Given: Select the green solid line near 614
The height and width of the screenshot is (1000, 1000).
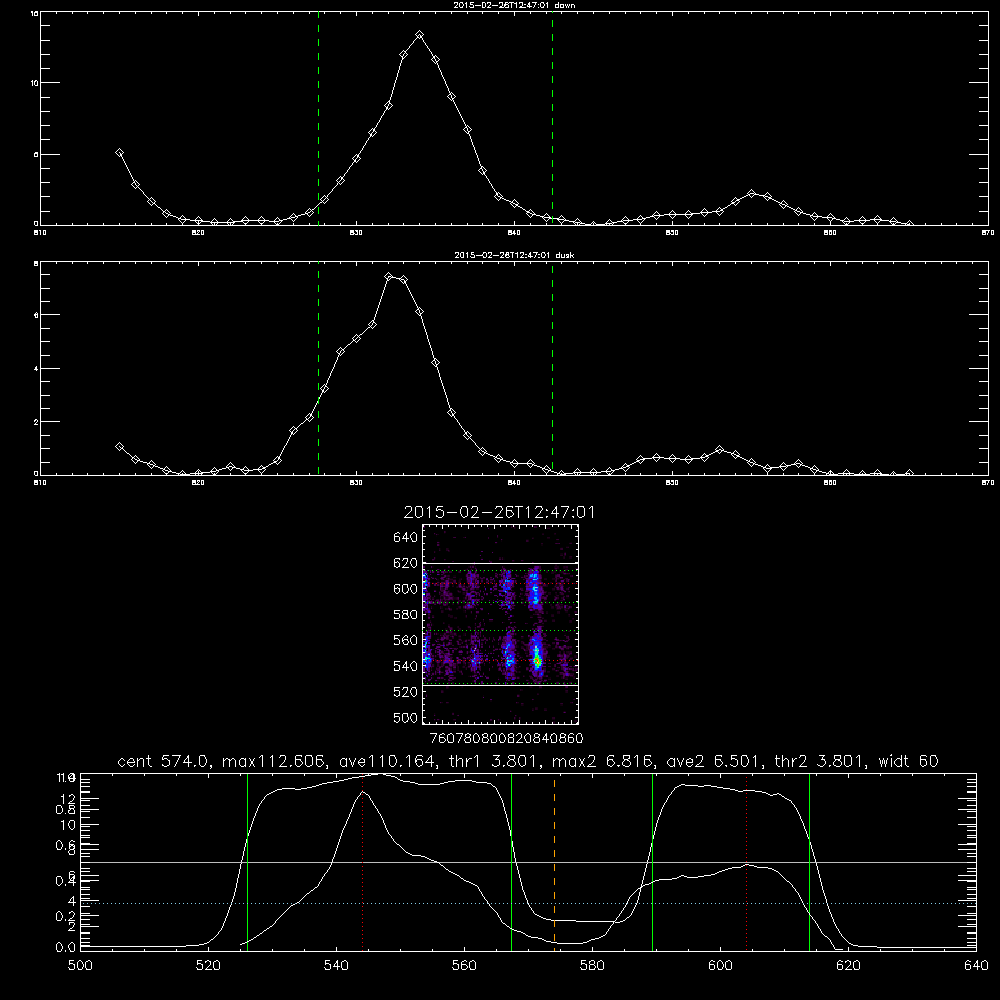Looking at the screenshot, I should coord(809,861).
